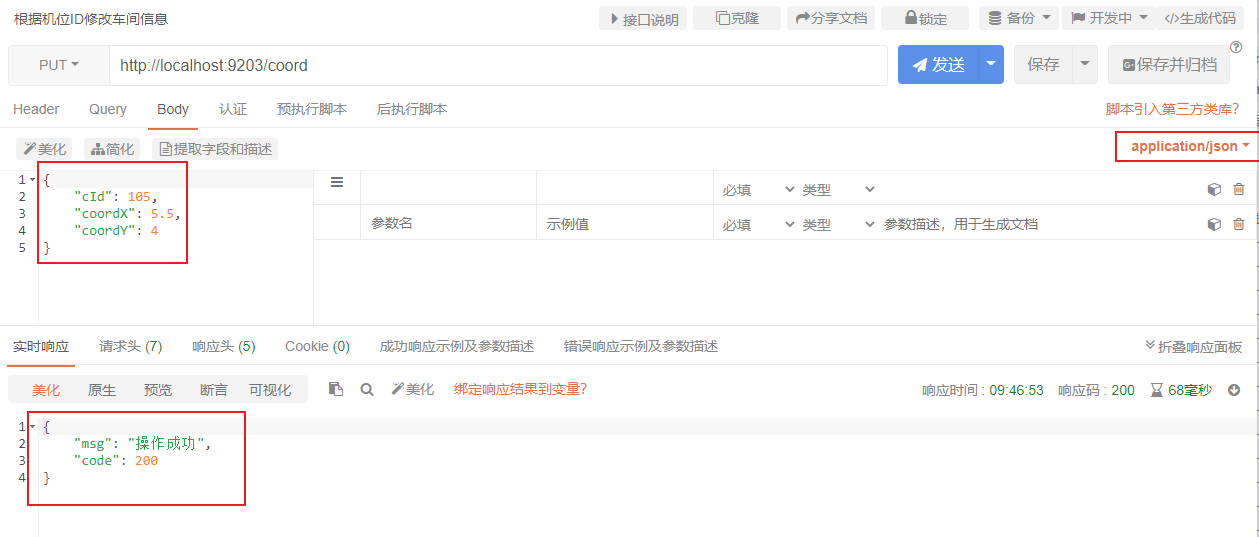1259x537 pixels.
Task: Copy response with the clipboard icon
Action: pyautogui.click(x=336, y=389)
